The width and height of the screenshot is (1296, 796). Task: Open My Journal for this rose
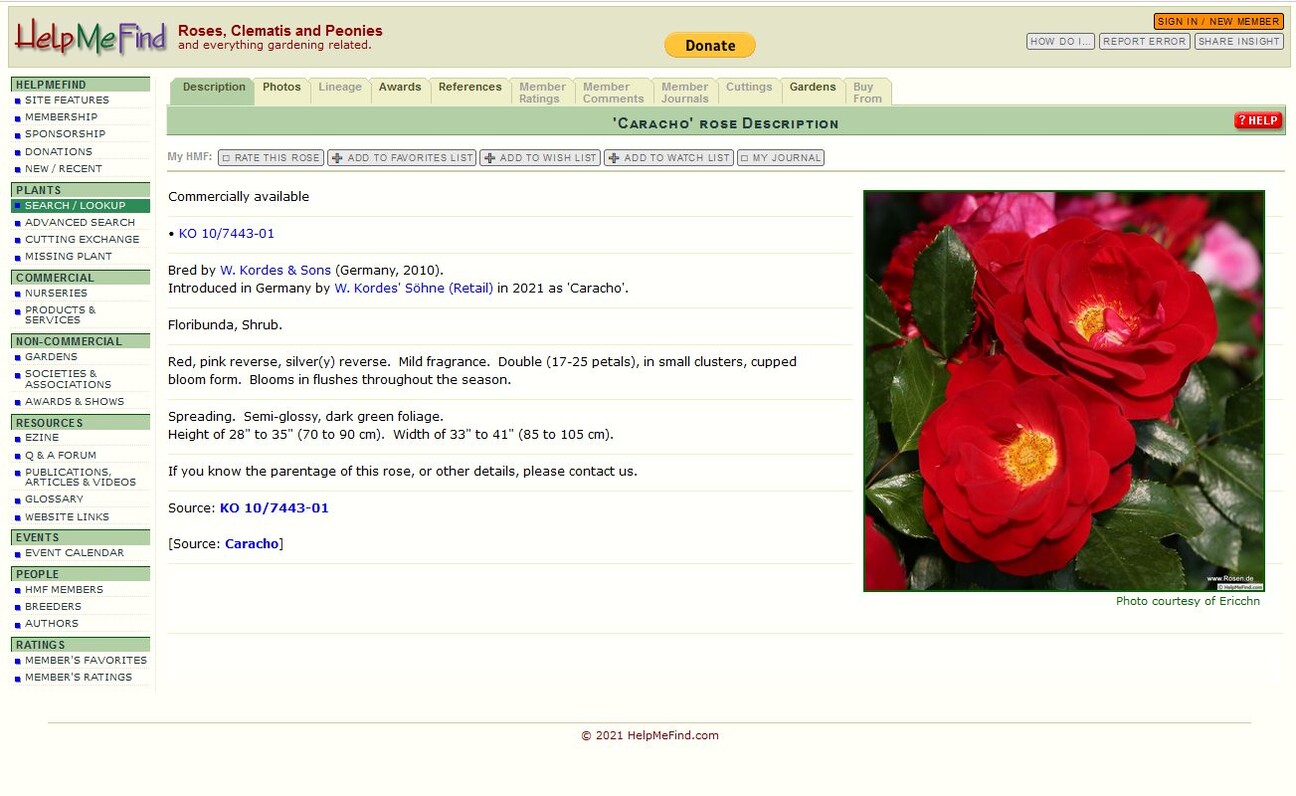pos(781,157)
